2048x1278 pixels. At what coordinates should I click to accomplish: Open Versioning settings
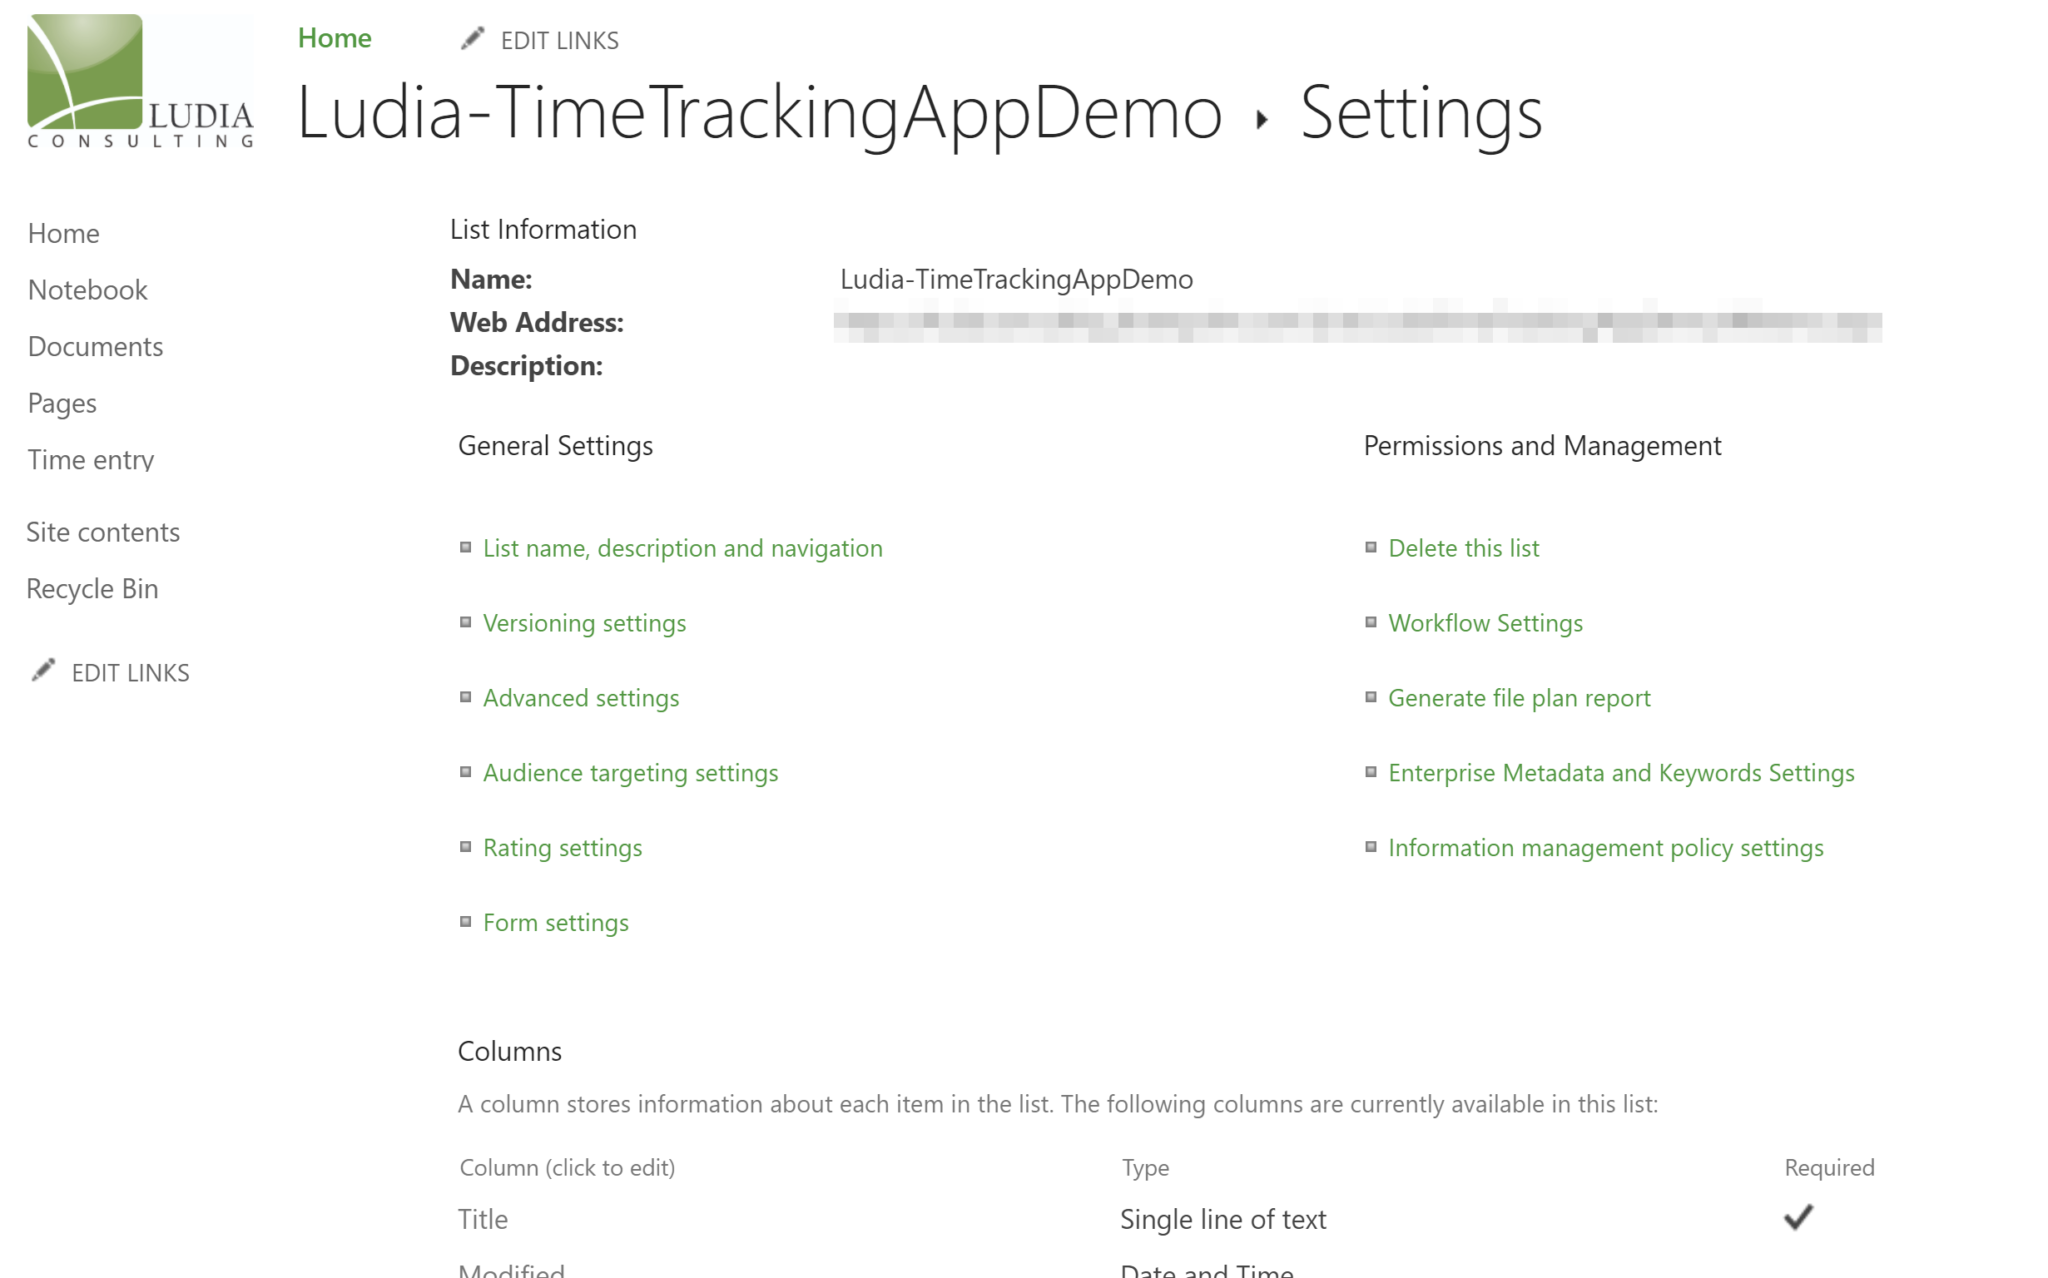[584, 622]
